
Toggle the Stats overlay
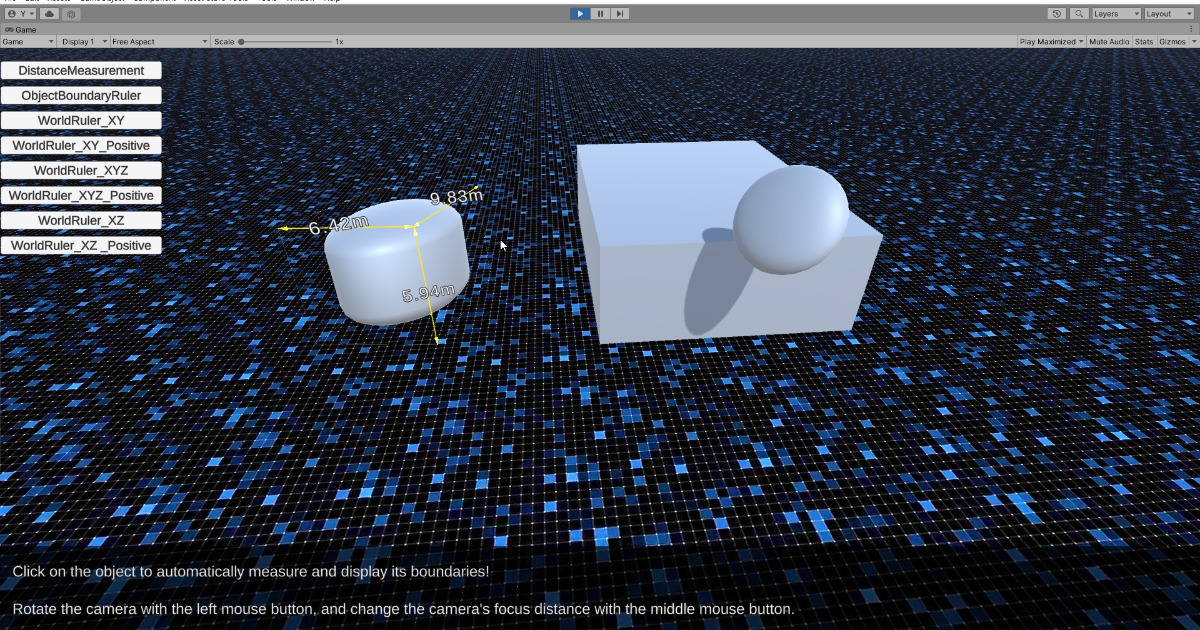(1144, 42)
